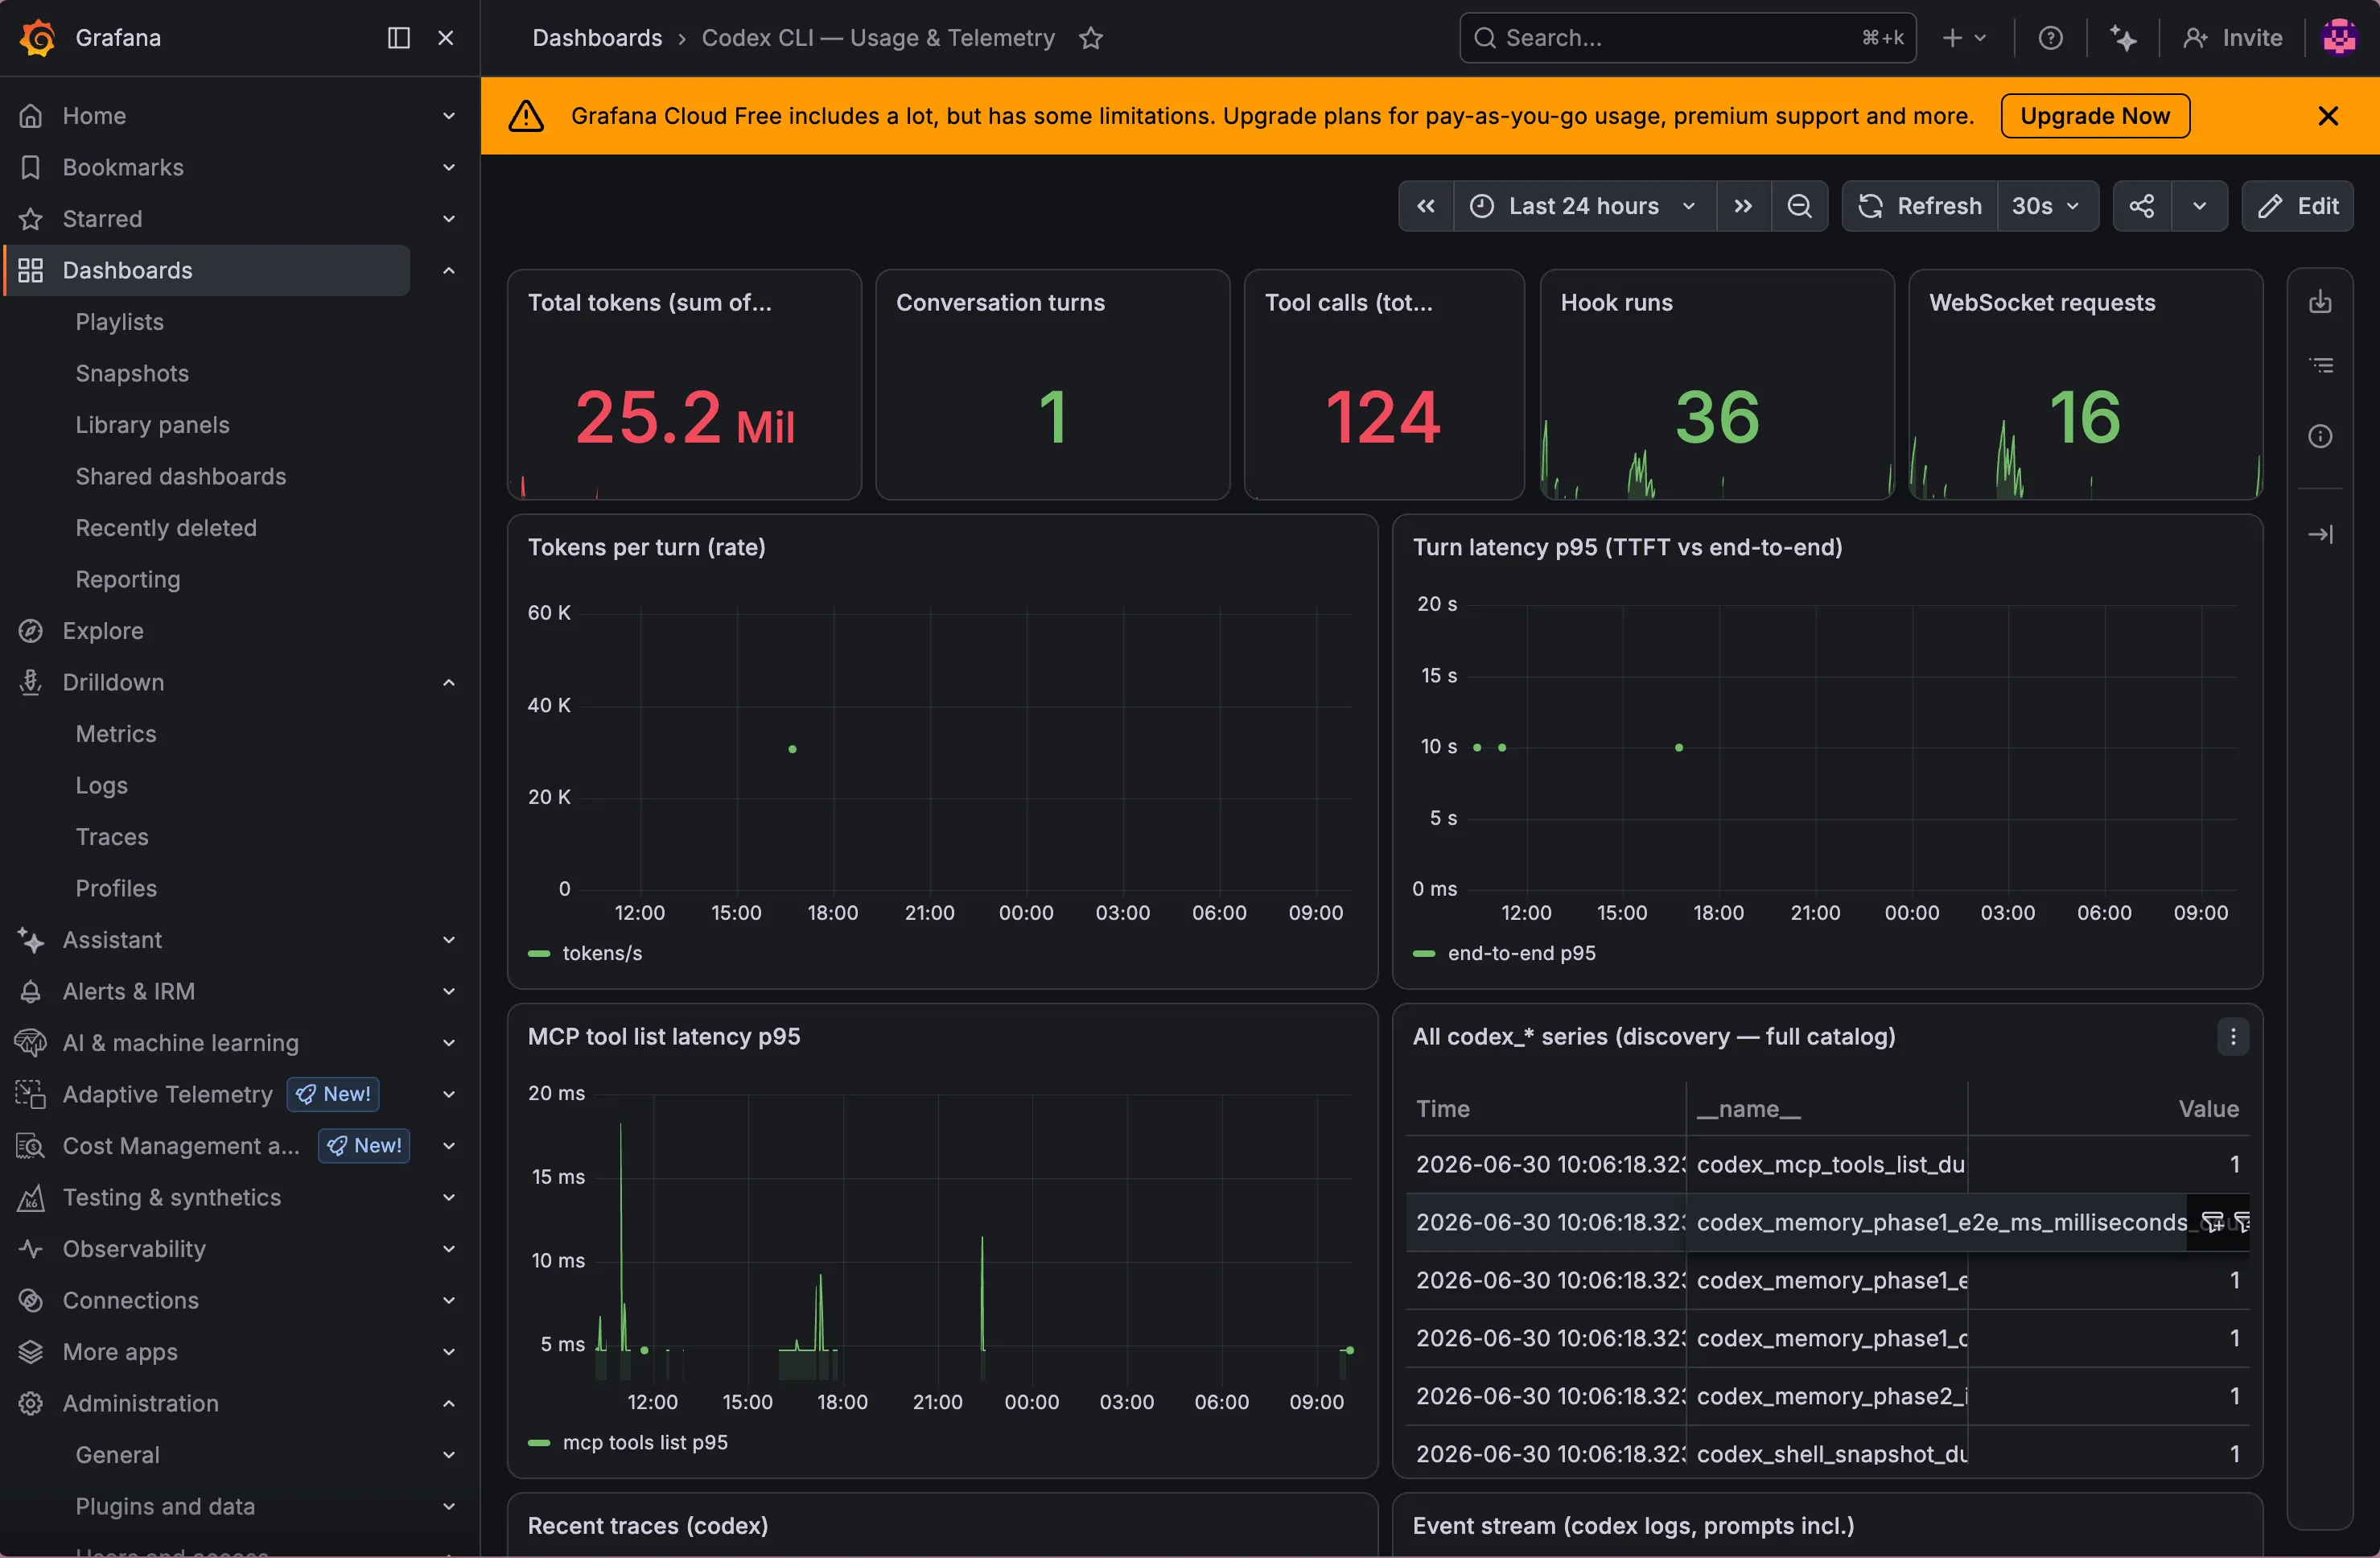Click the Refresh button
The image size is (2380, 1558).
1920,206
